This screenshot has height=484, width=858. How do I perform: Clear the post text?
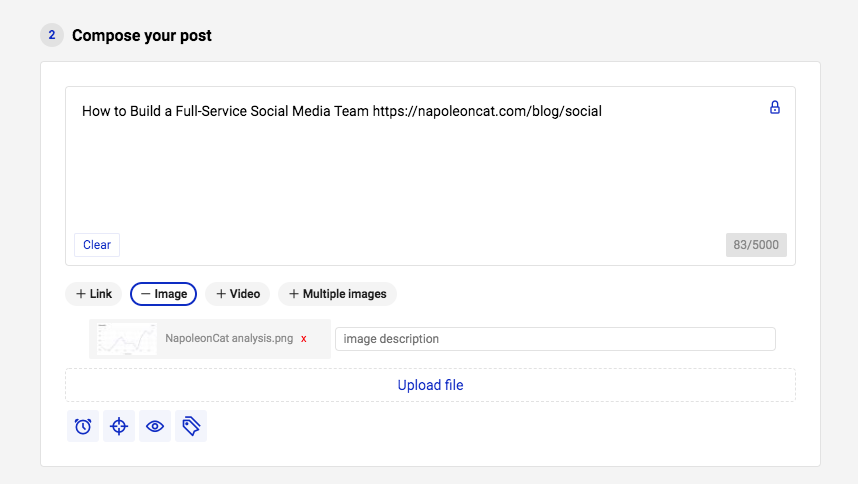click(x=97, y=245)
